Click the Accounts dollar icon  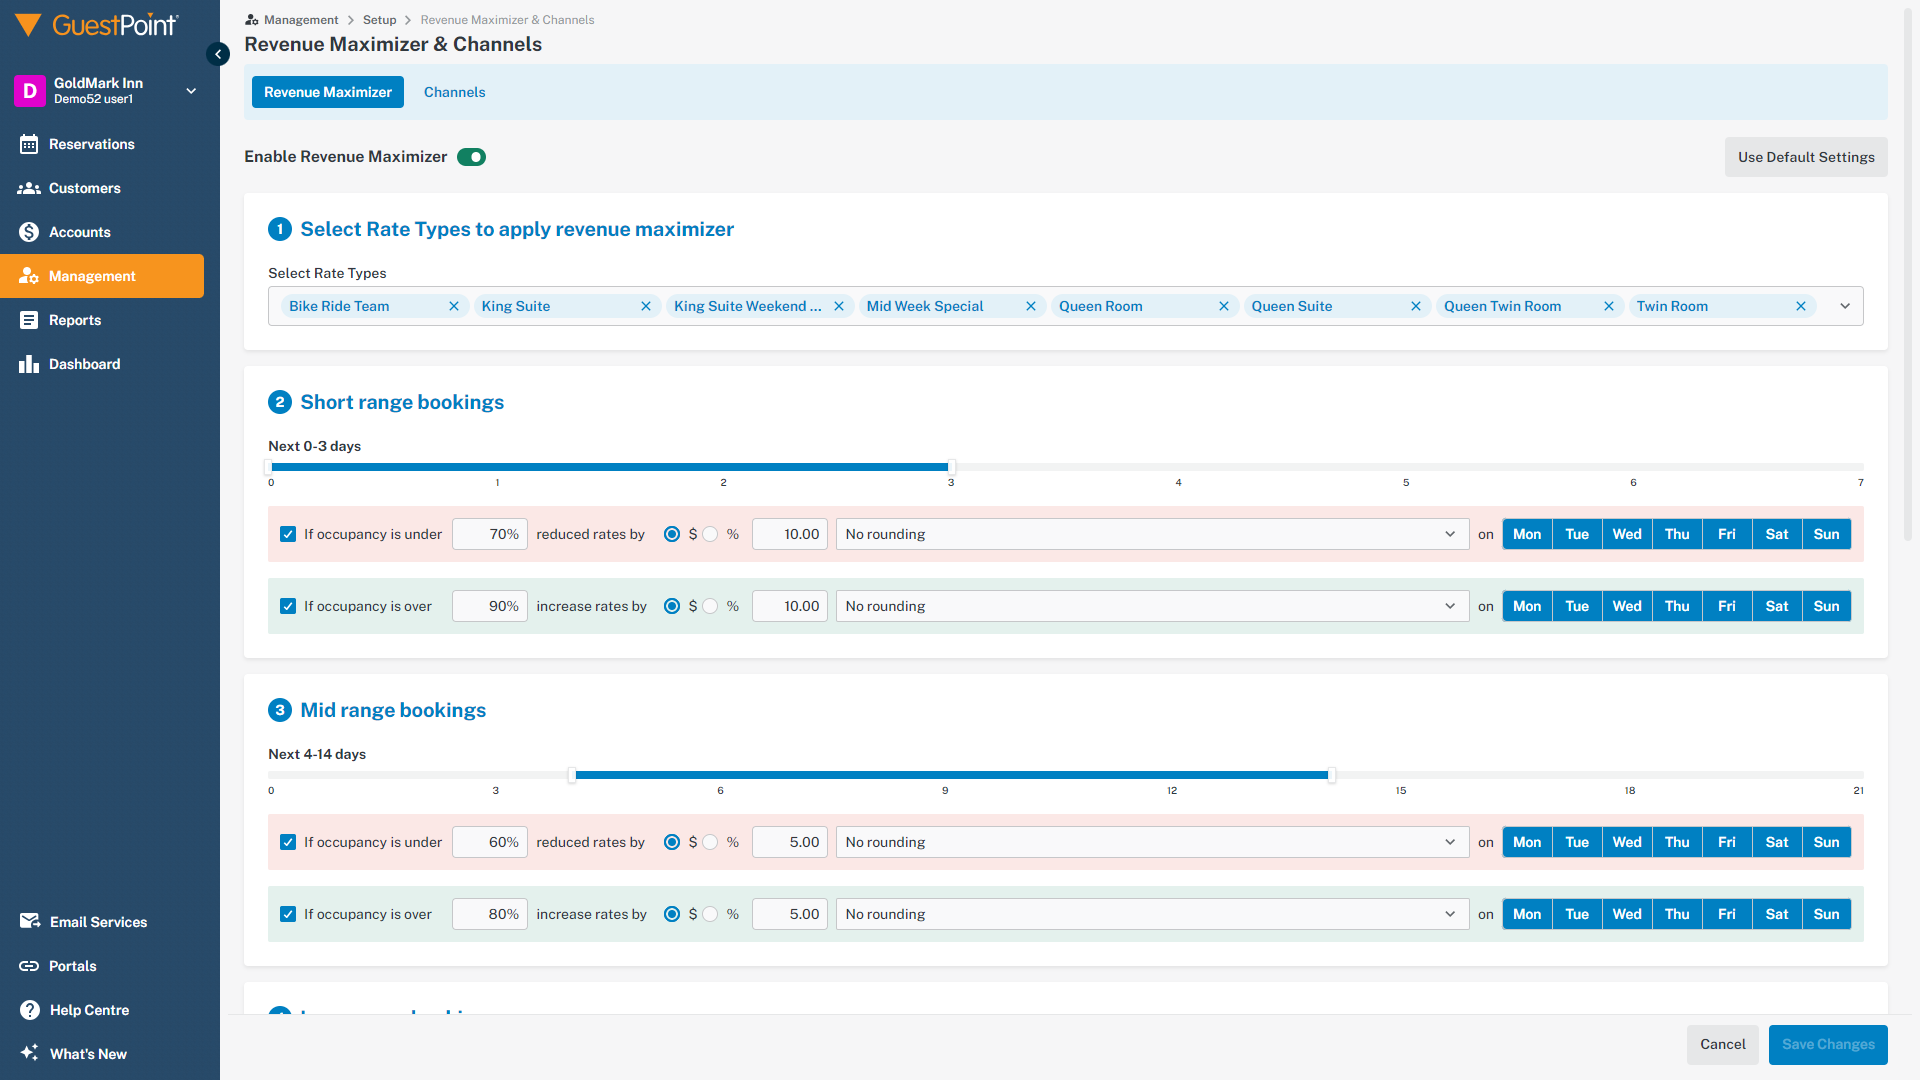pyautogui.click(x=29, y=232)
